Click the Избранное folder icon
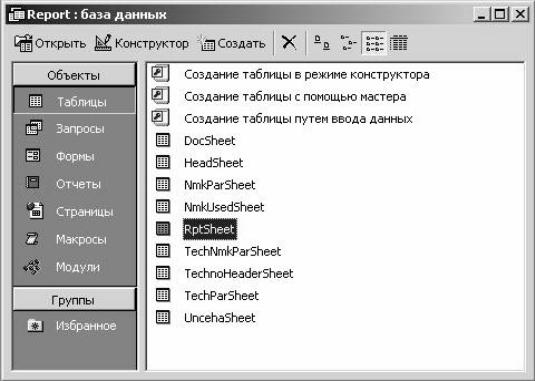 click(x=35, y=325)
